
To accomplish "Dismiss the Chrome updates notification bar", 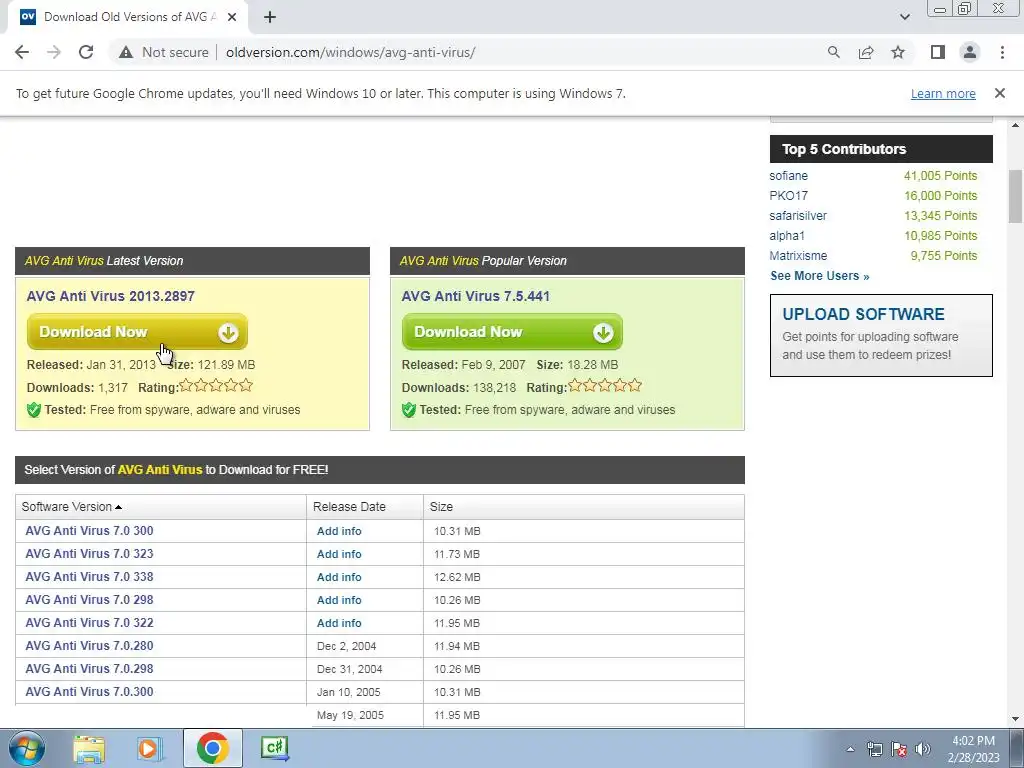I will [x=1000, y=93].
